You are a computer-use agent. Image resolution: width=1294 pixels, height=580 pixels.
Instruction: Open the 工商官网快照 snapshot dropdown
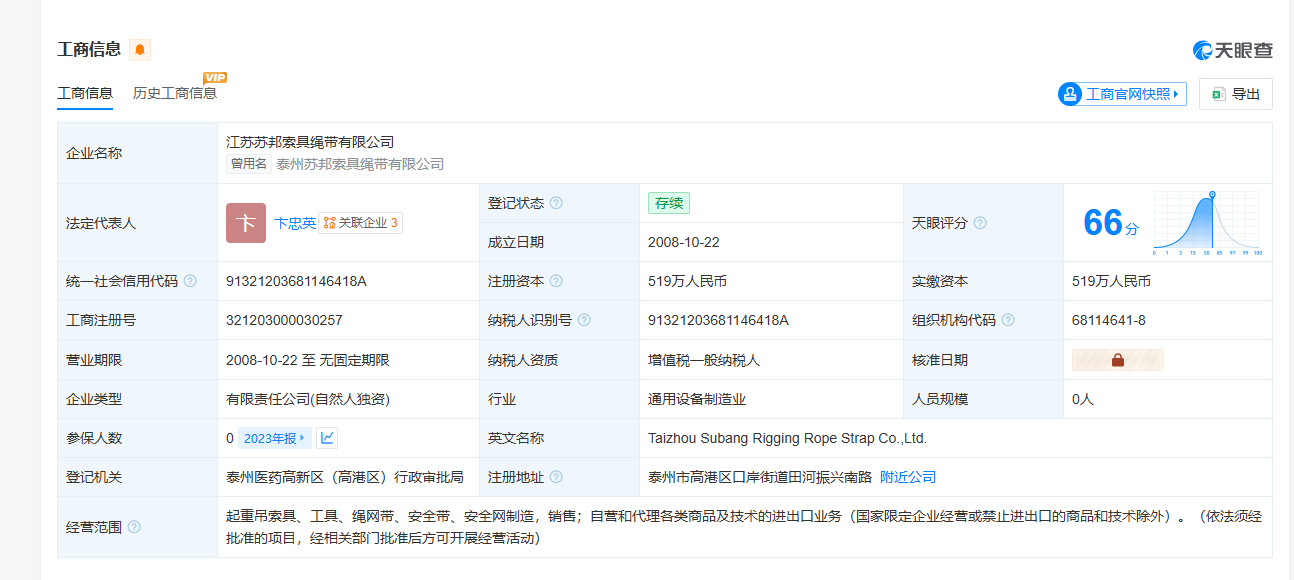click(x=1122, y=94)
